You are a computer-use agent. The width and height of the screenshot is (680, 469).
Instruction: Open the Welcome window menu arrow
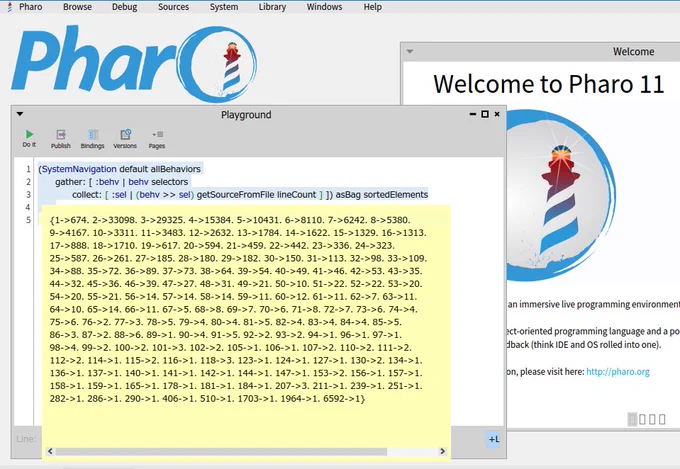coord(410,52)
